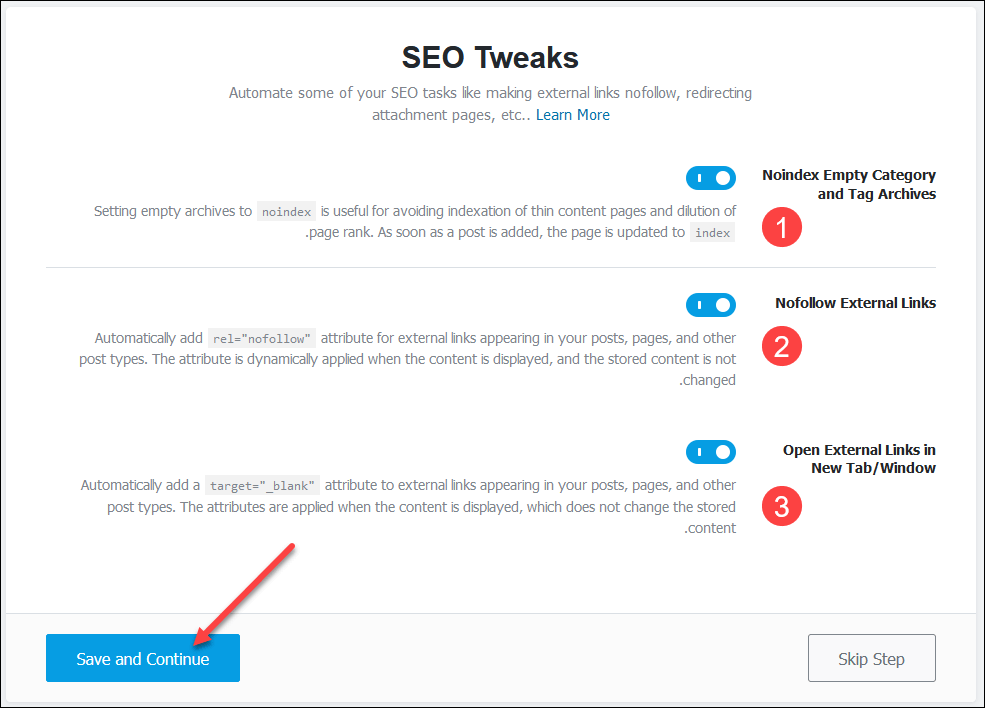Click the "Automate some of your SEO tasks" subtitle
The height and width of the screenshot is (708, 985).
(x=490, y=93)
